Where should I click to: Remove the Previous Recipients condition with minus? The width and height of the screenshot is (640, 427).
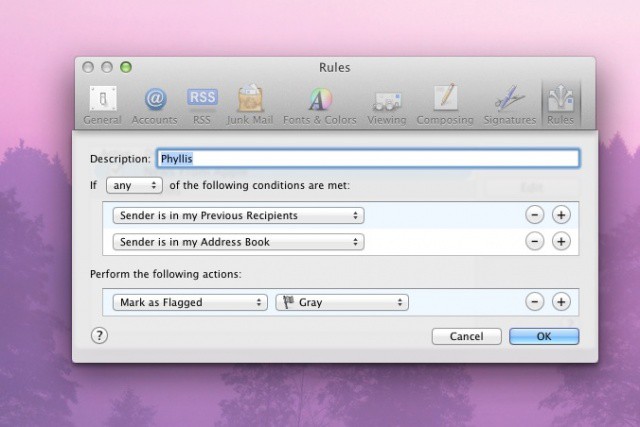click(x=535, y=215)
